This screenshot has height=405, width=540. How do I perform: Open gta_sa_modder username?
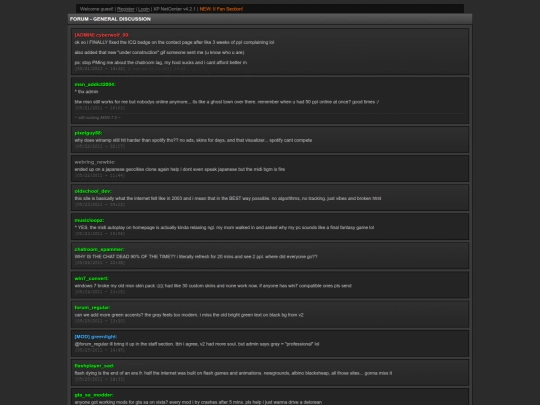(94, 395)
